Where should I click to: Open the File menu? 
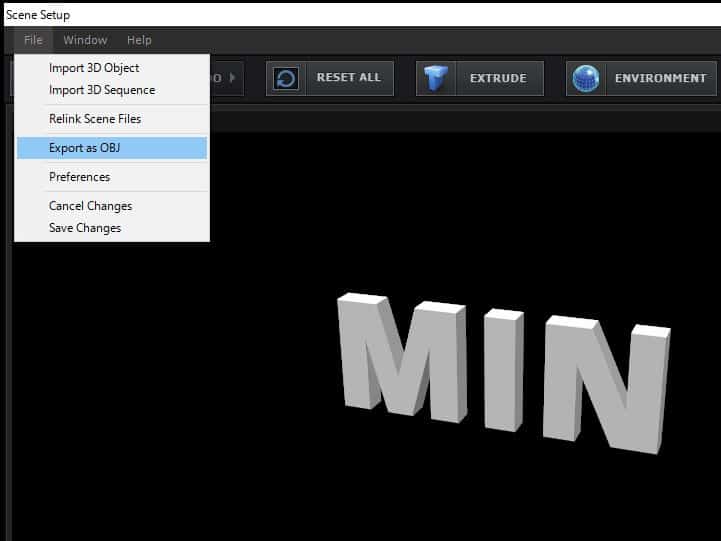coord(33,40)
